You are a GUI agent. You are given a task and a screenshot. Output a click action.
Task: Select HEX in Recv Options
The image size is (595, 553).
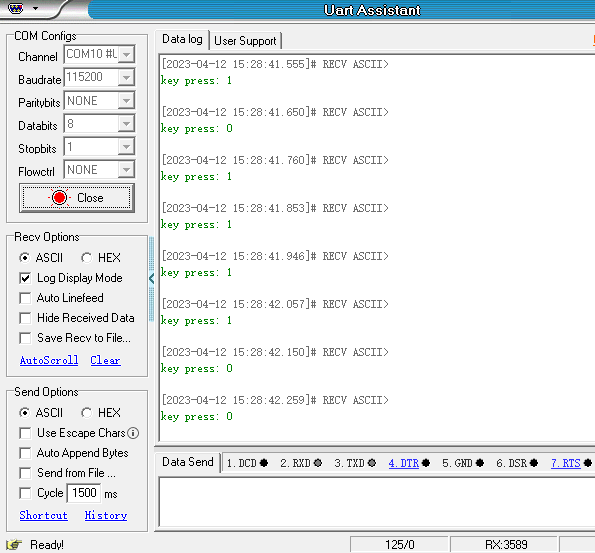pyautogui.click(x=101, y=258)
